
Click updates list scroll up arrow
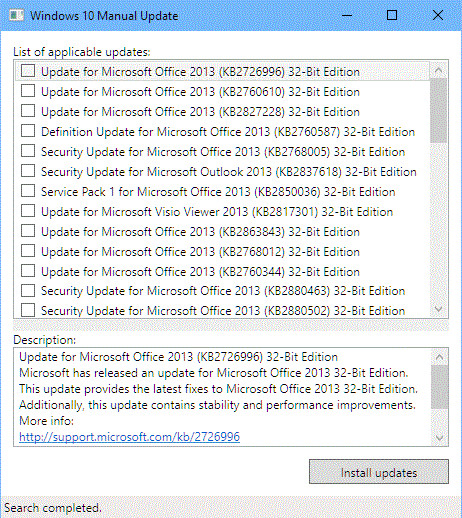click(x=439, y=70)
